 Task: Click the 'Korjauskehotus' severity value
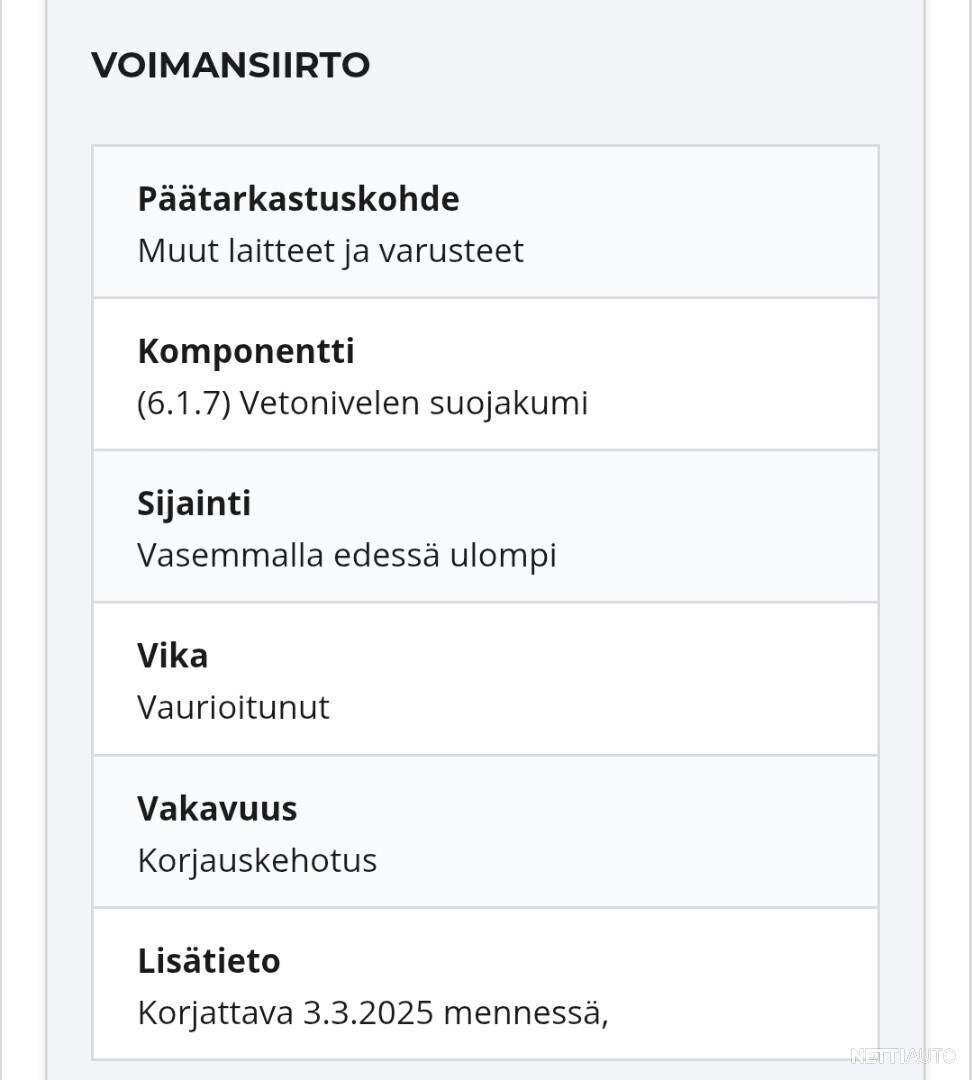coord(257,860)
